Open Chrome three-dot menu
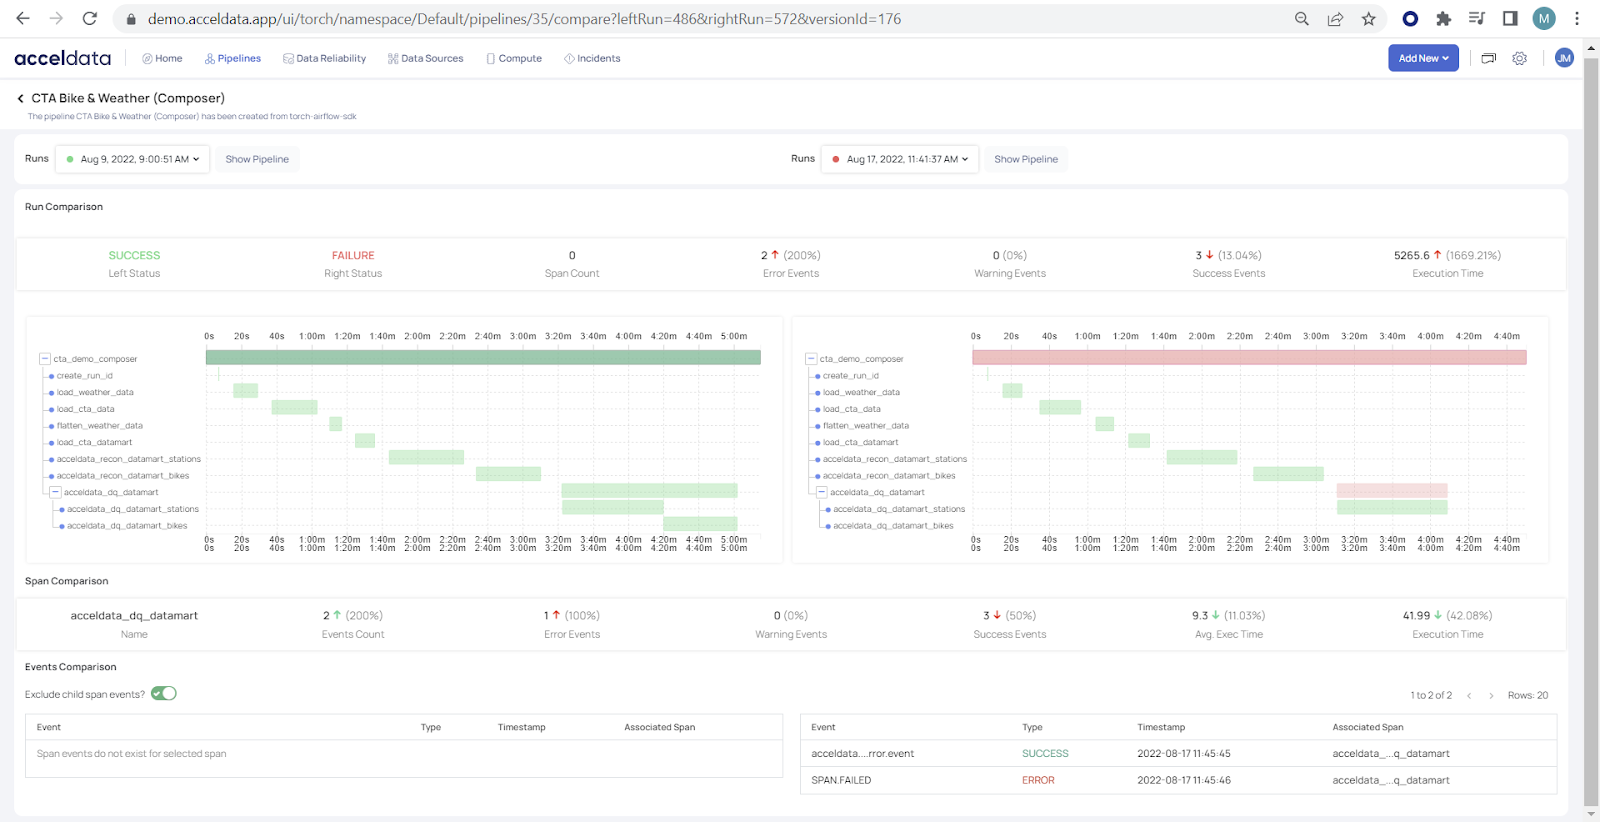Screen dimensions: 1600x822 click(x=1577, y=19)
